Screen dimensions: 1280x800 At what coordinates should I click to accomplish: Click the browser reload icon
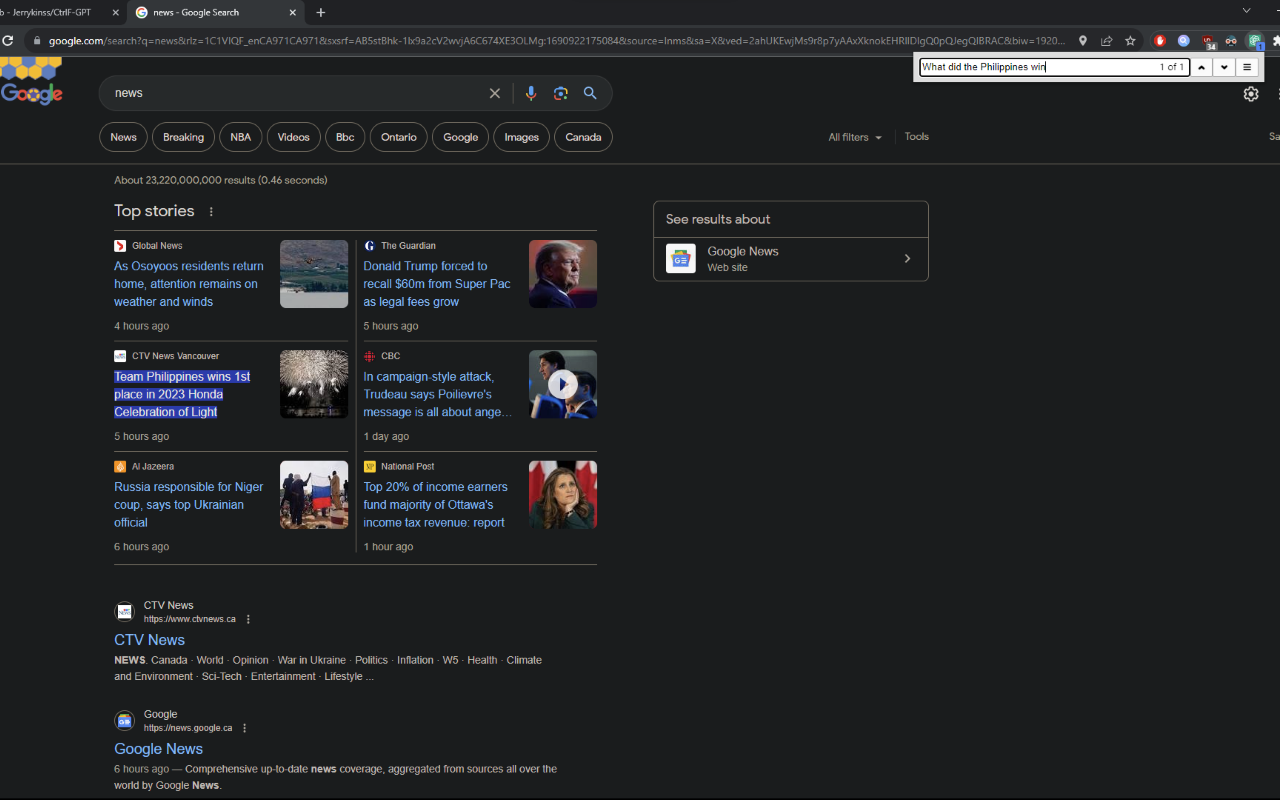pyautogui.click(x=8, y=41)
